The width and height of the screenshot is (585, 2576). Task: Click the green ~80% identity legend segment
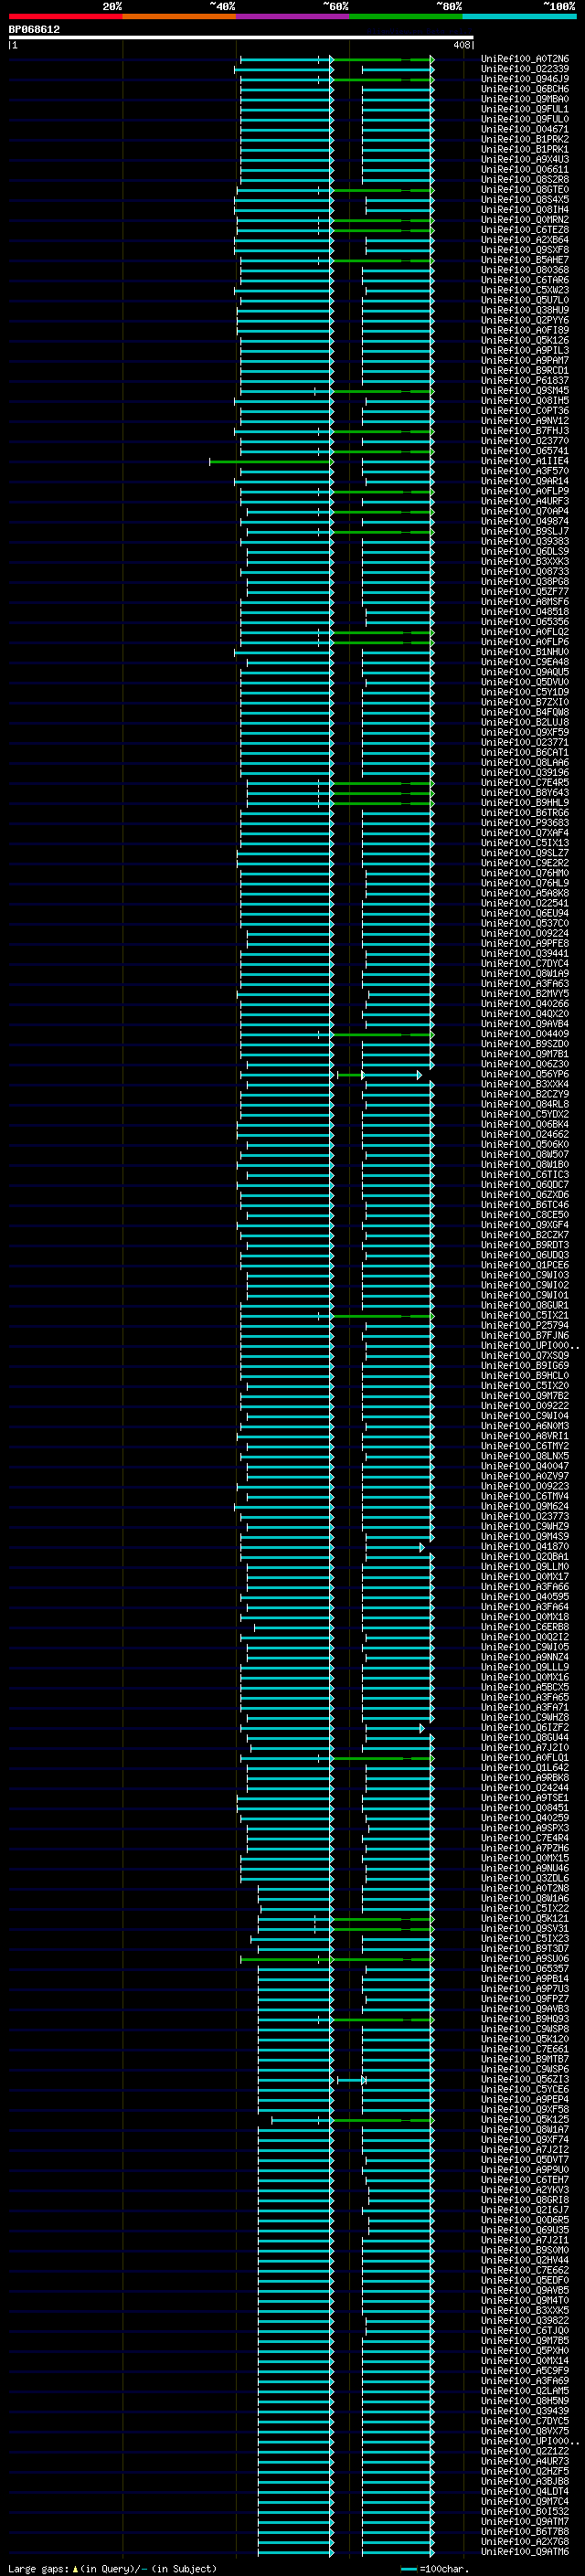pos(406,16)
